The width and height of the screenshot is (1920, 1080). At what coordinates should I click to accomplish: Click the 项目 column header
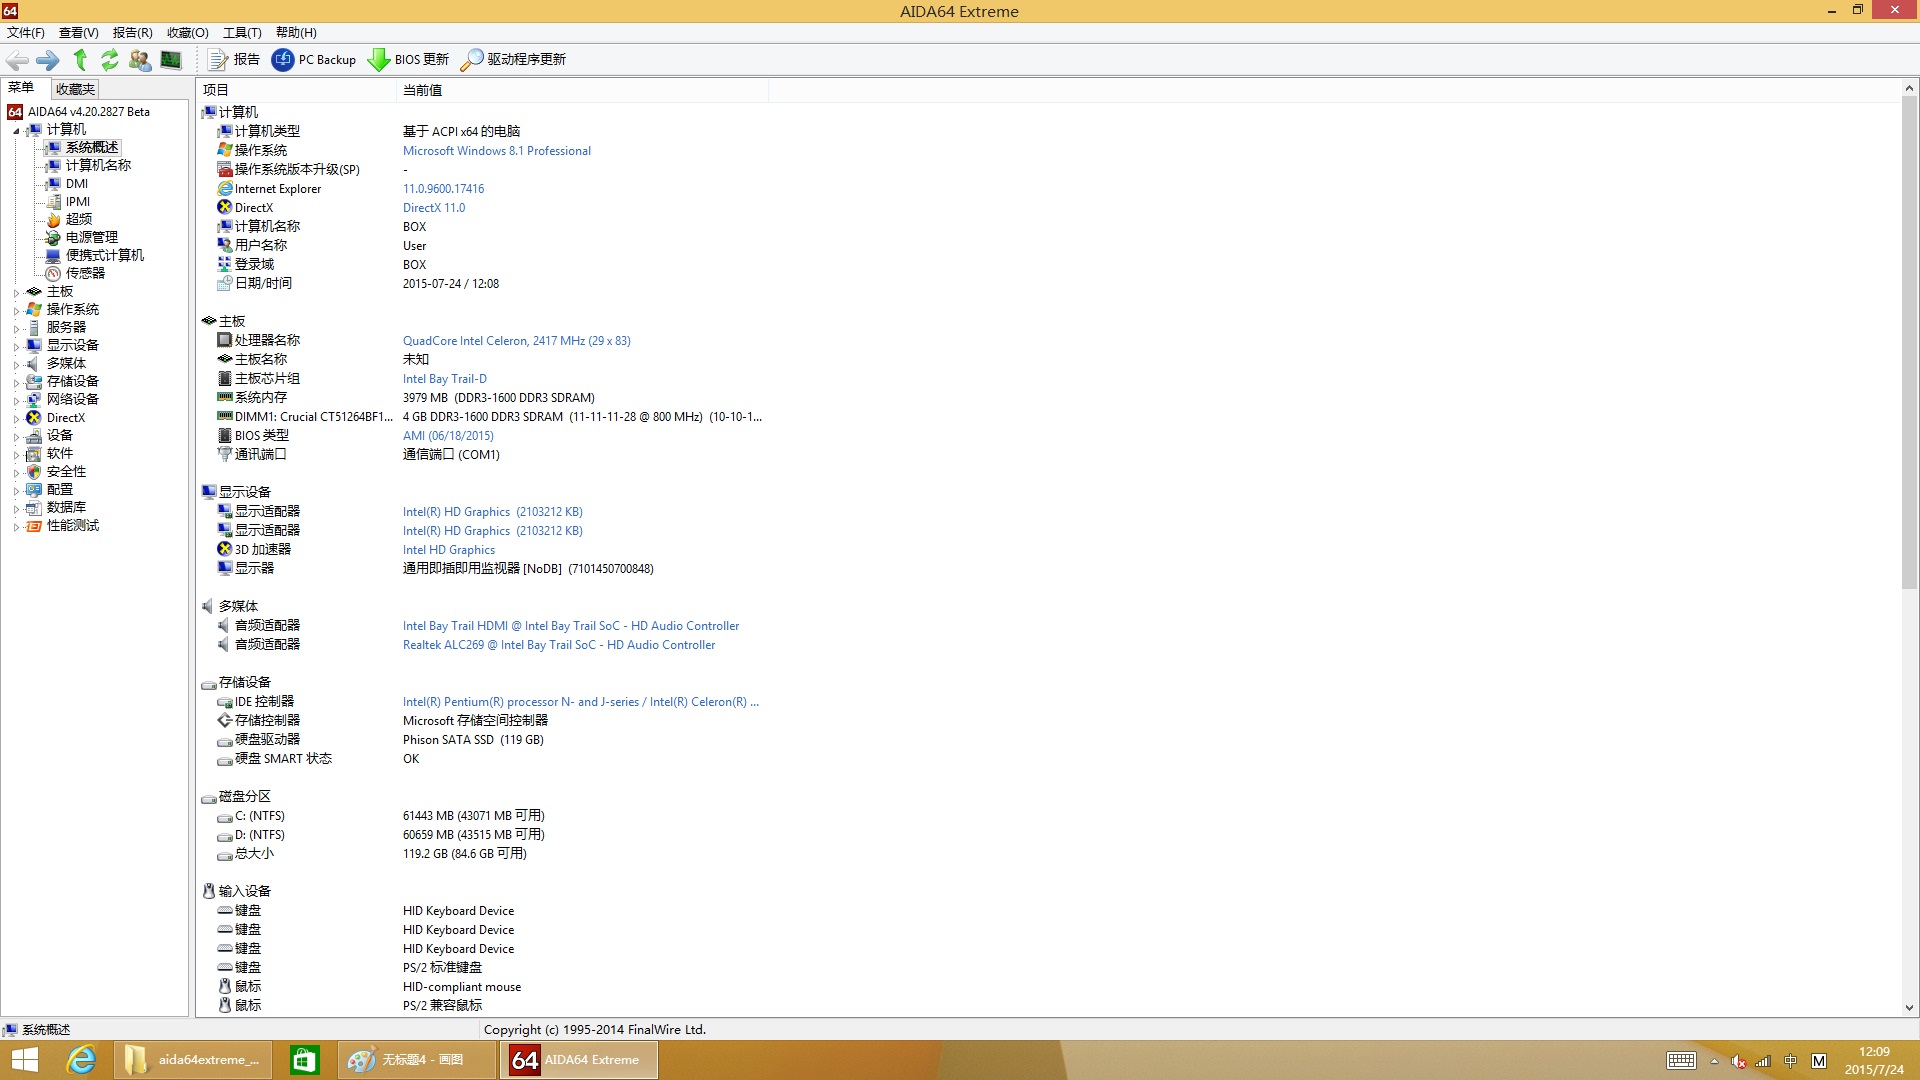[x=296, y=90]
